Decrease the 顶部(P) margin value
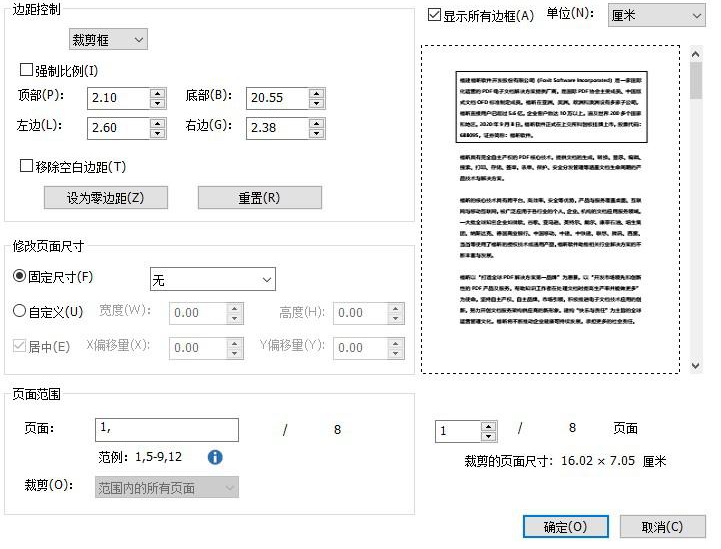The height and width of the screenshot is (549, 721). coord(158,103)
